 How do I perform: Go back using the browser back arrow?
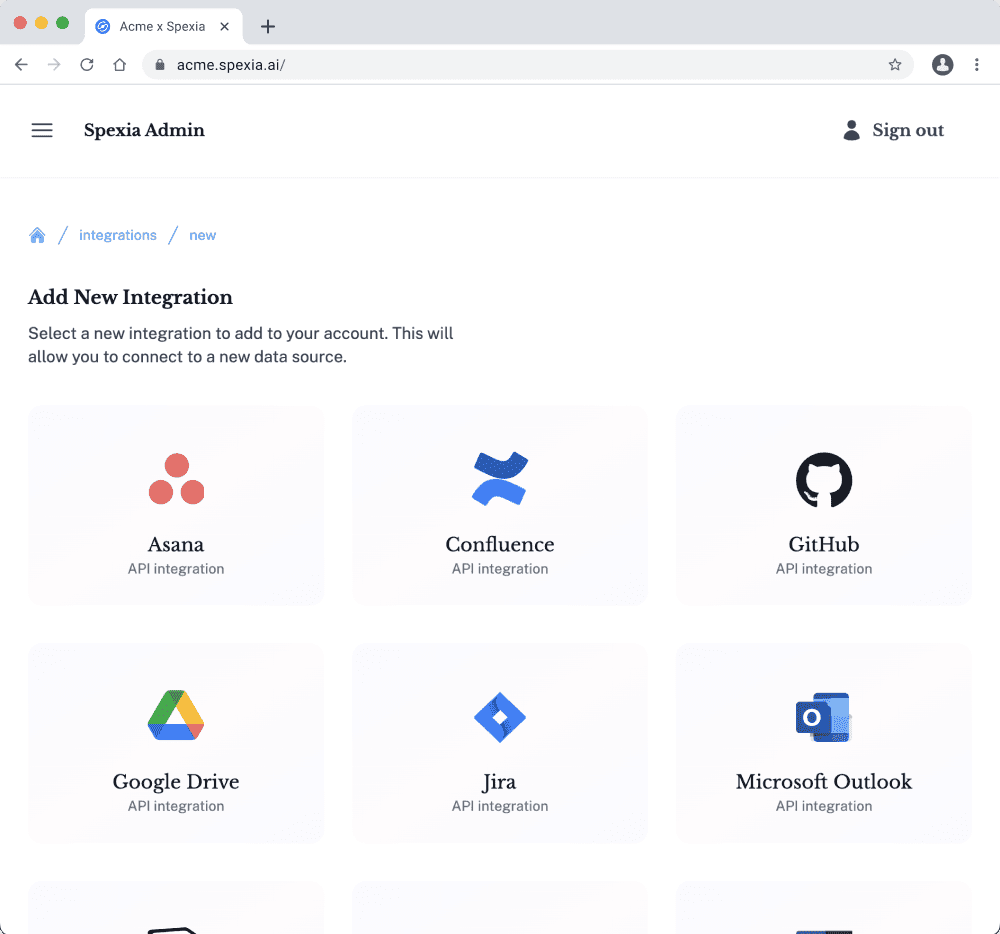point(21,64)
